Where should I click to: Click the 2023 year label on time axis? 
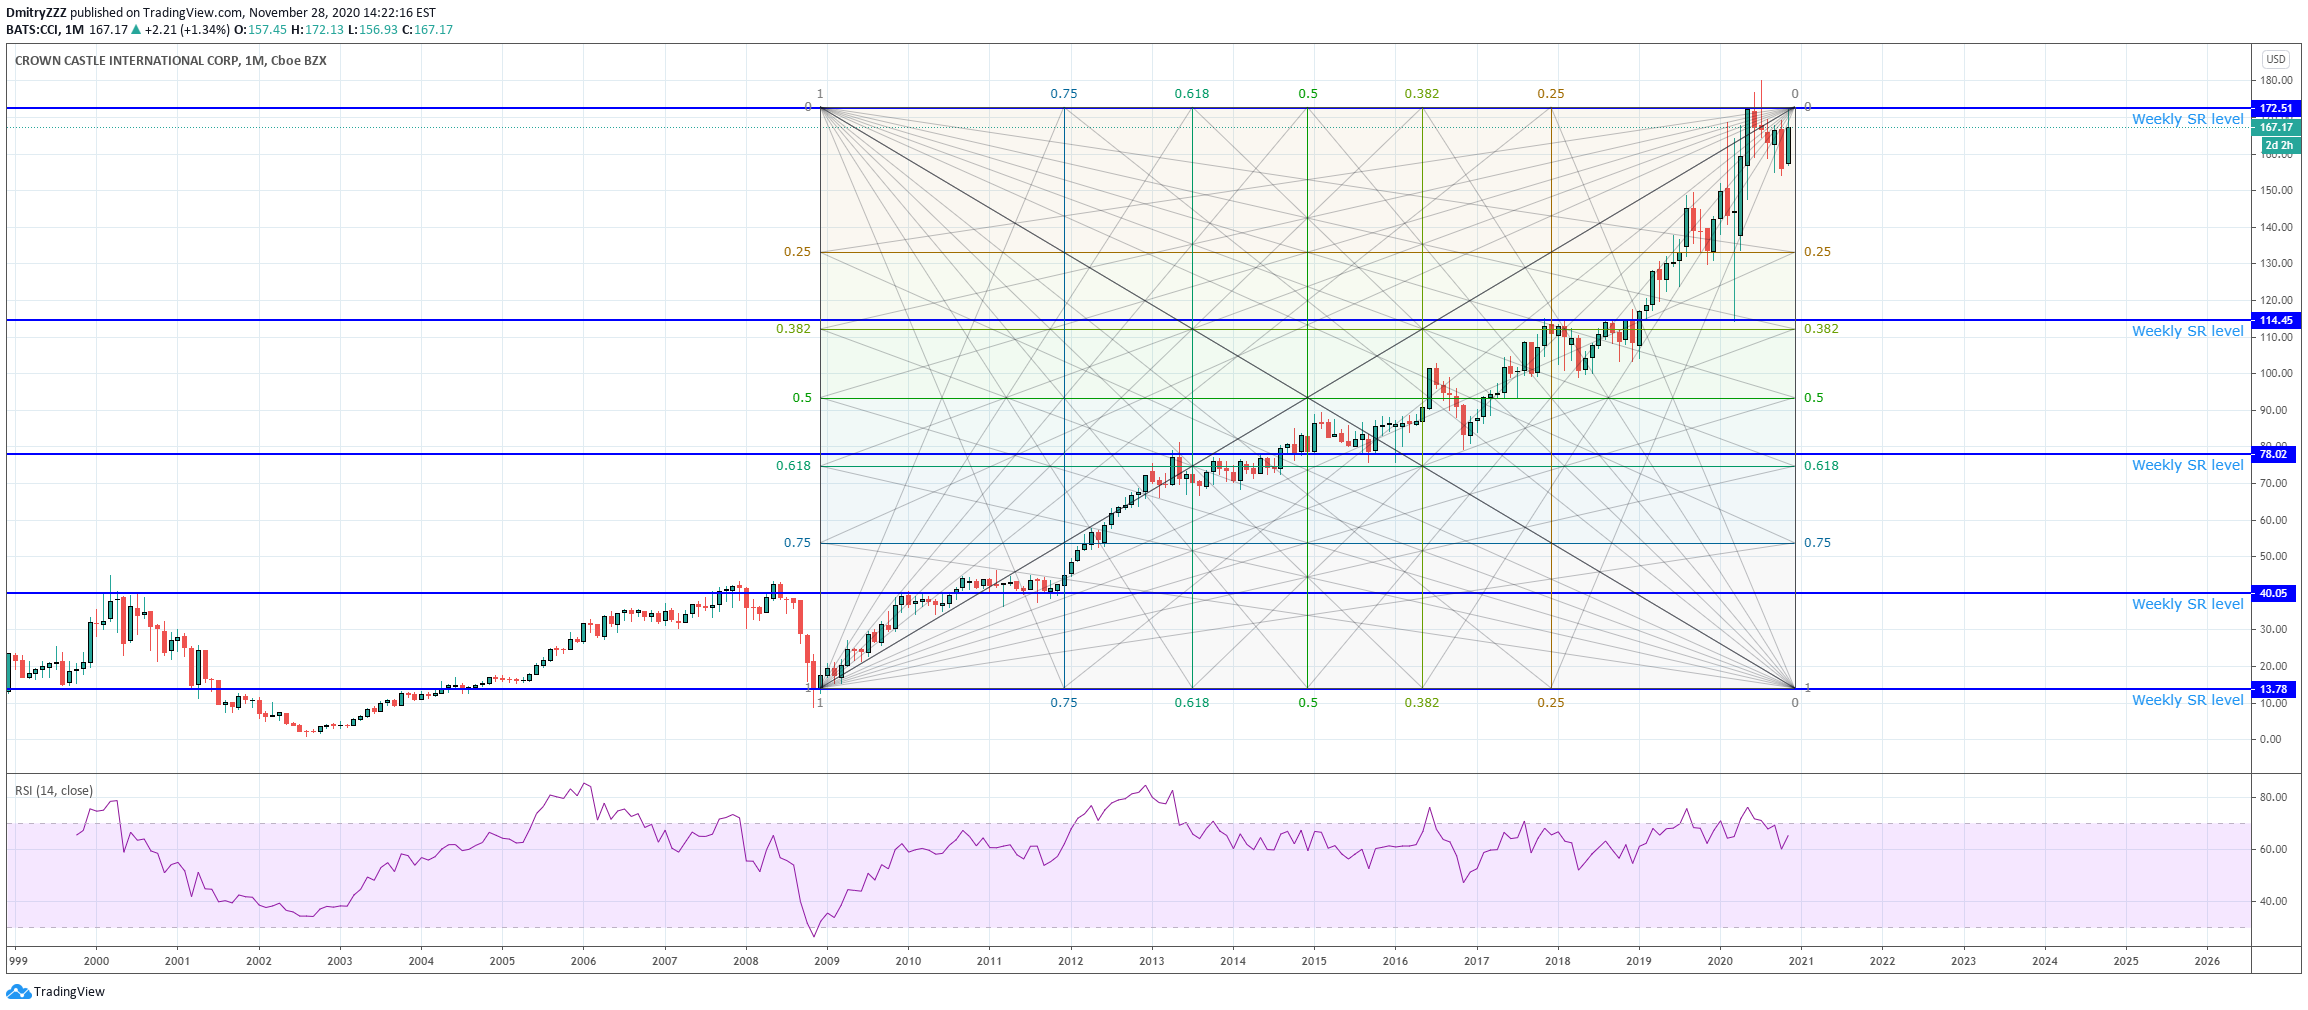(x=1963, y=961)
